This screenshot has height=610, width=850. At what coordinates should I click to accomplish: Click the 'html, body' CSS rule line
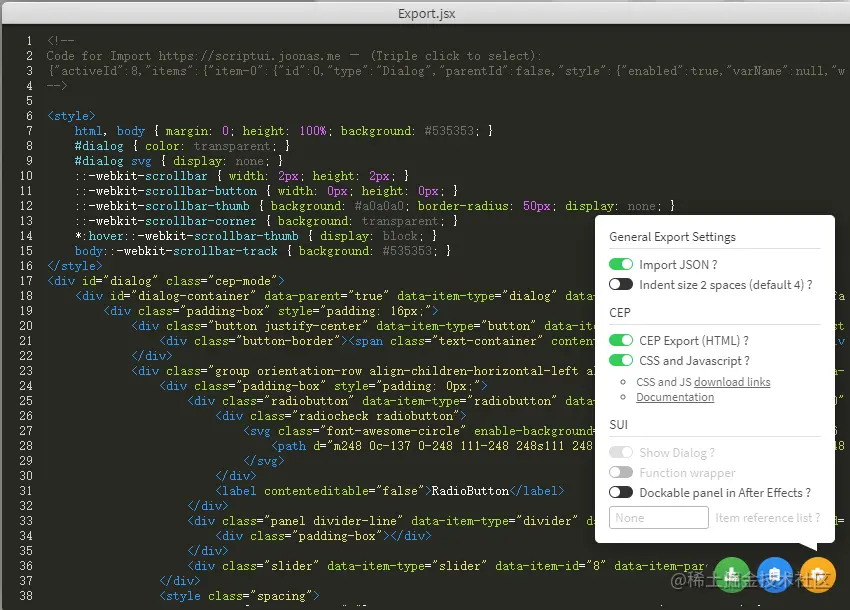[x=284, y=131]
